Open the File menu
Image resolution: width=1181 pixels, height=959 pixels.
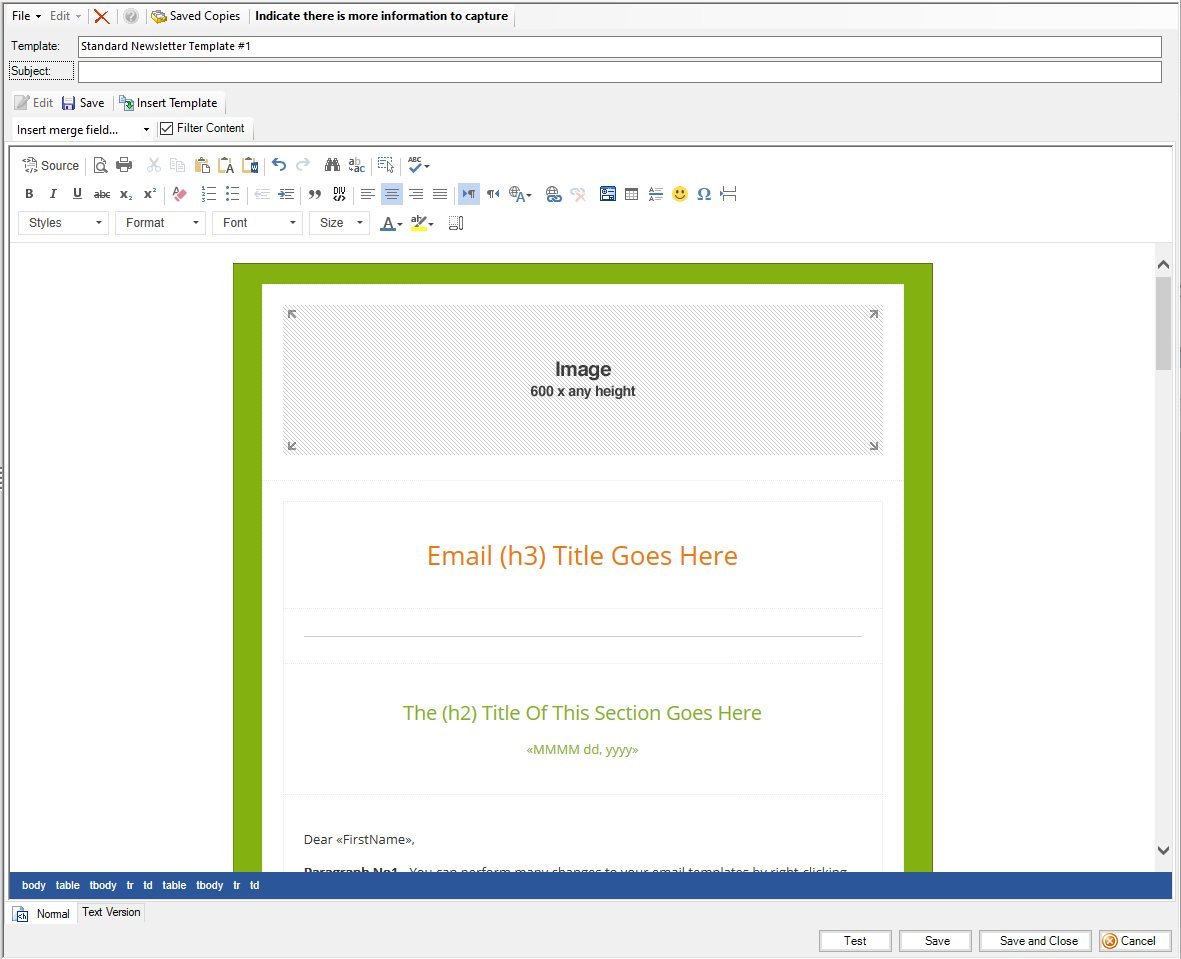click(x=26, y=16)
